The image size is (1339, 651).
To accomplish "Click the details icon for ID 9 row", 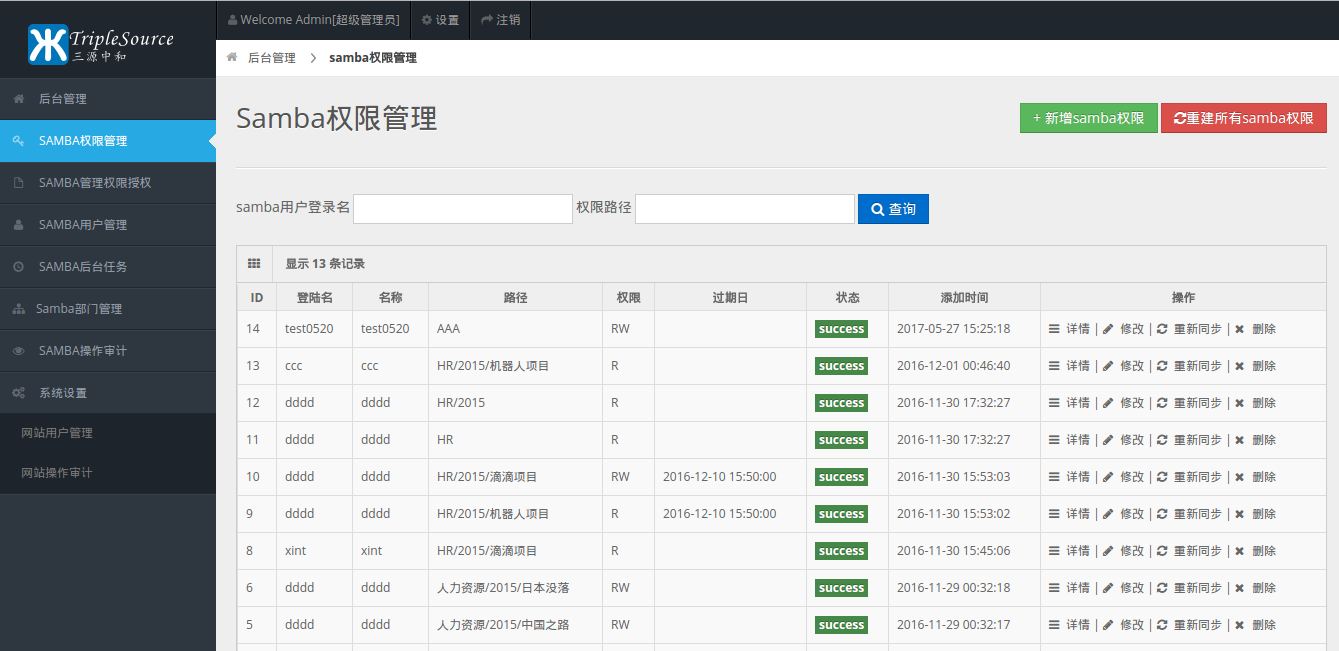I will point(1054,514).
